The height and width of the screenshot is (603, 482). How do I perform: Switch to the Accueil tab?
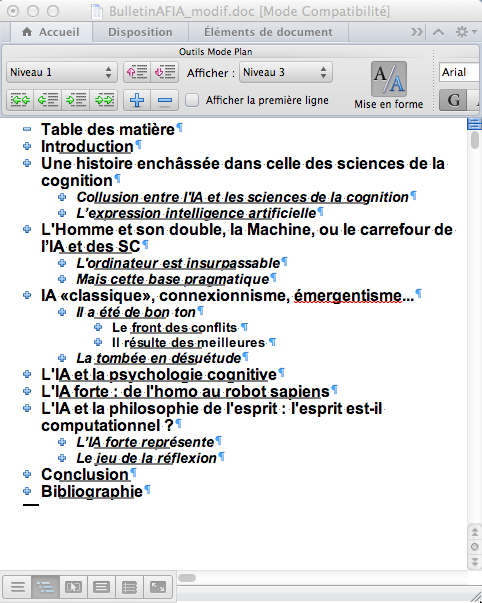[51, 32]
